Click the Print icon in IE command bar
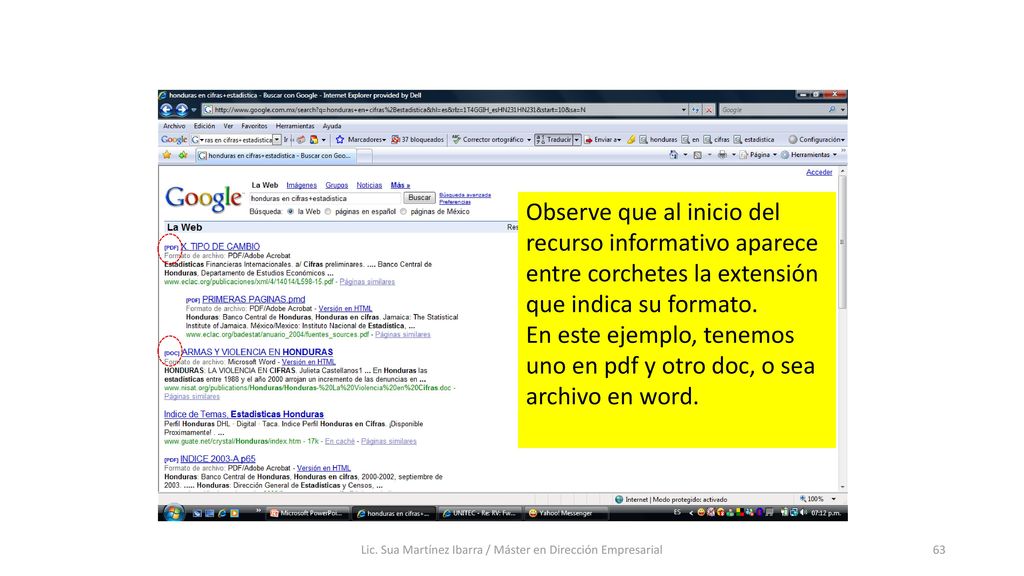The width and height of the screenshot is (1024, 576). tap(722, 155)
